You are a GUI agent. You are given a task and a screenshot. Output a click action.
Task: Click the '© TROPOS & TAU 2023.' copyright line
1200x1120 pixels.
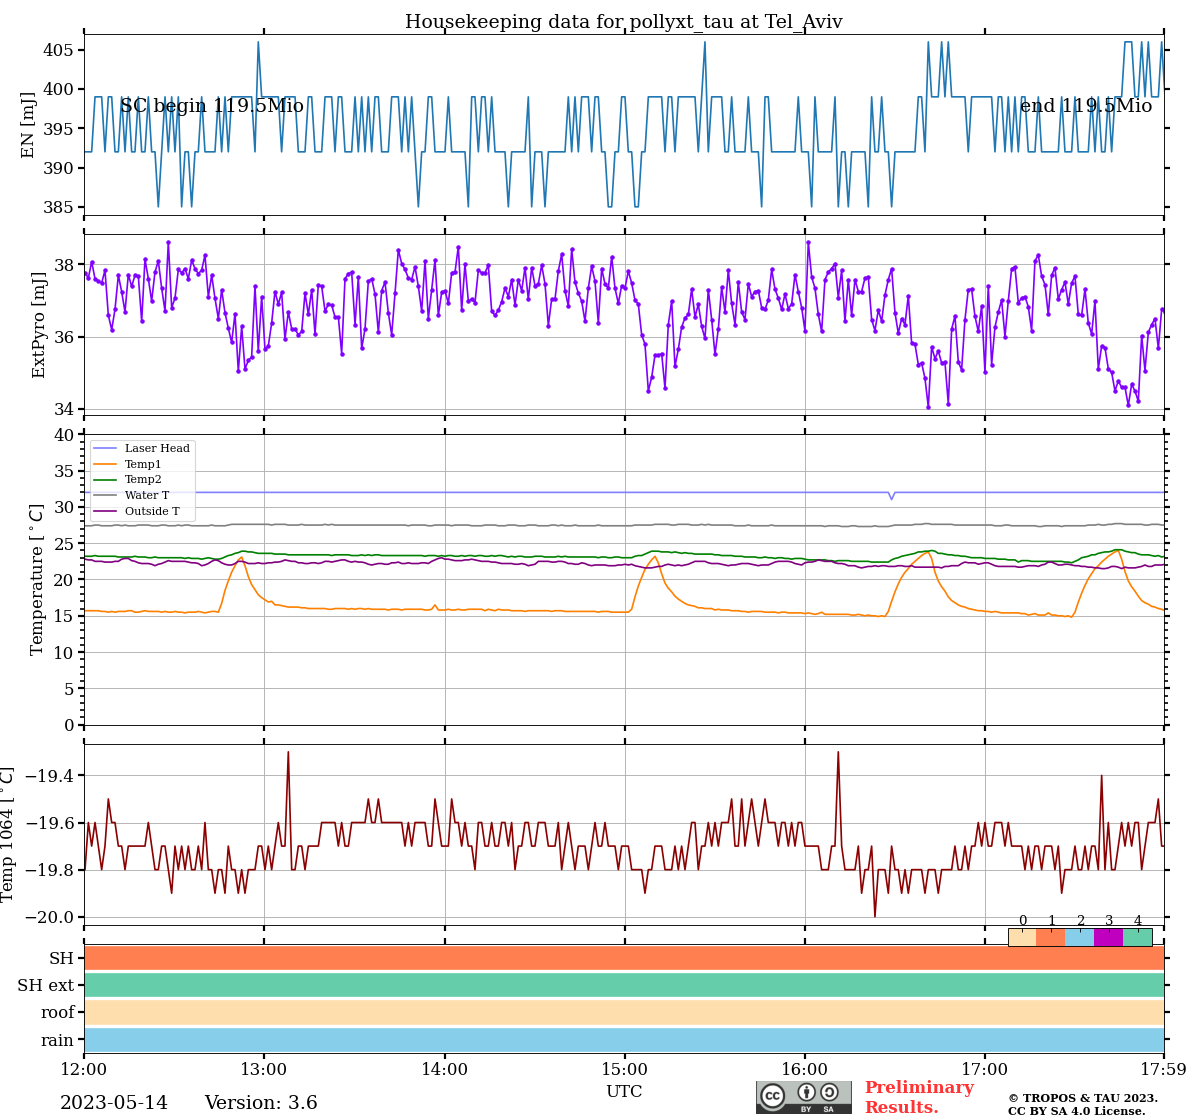pyautogui.click(x=1083, y=1098)
